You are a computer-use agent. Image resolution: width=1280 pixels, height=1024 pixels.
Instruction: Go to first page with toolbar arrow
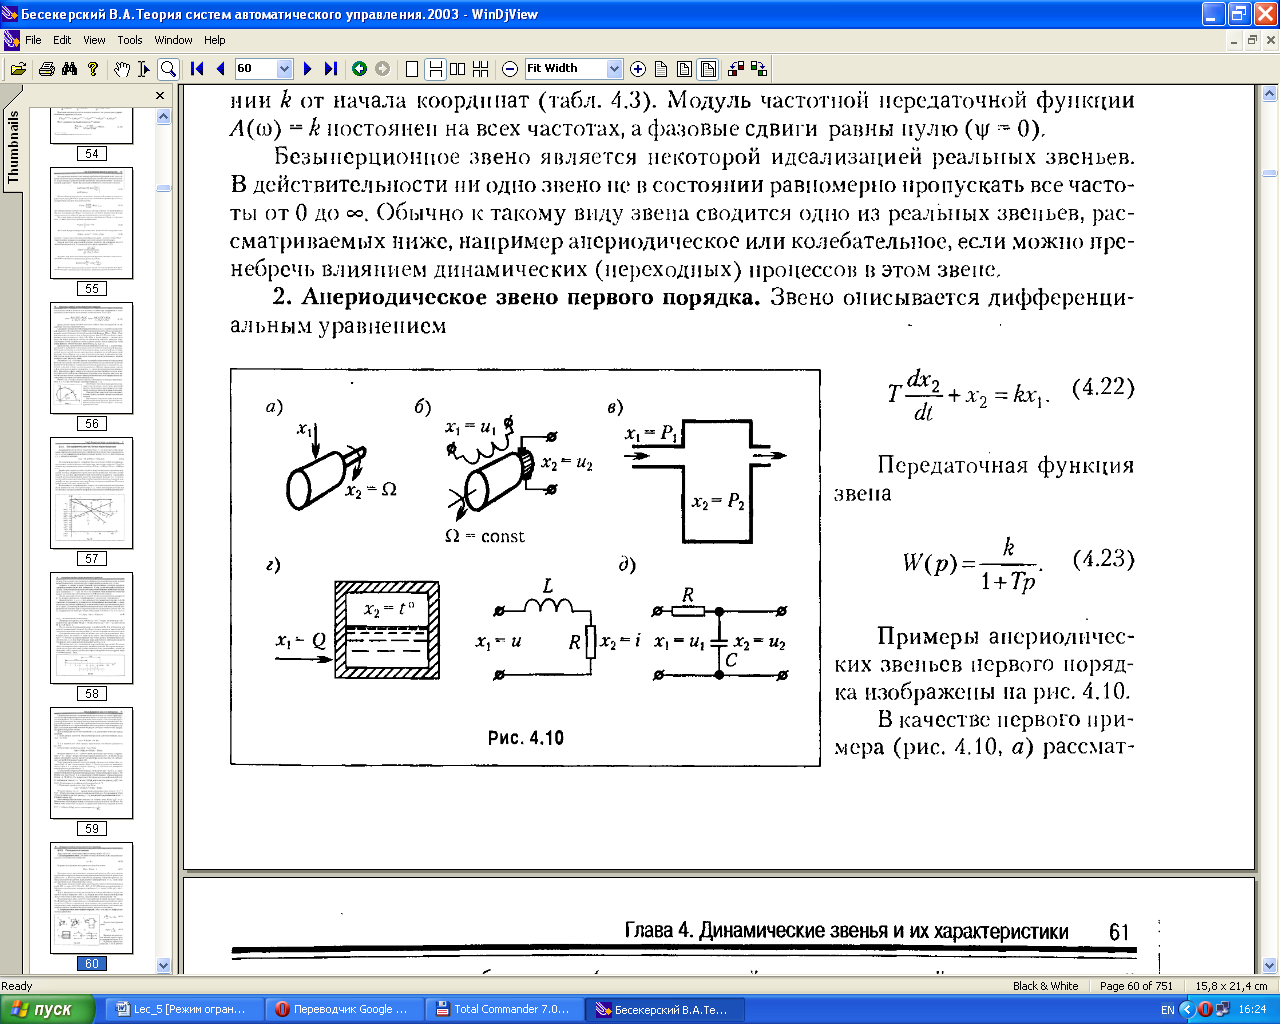click(197, 69)
